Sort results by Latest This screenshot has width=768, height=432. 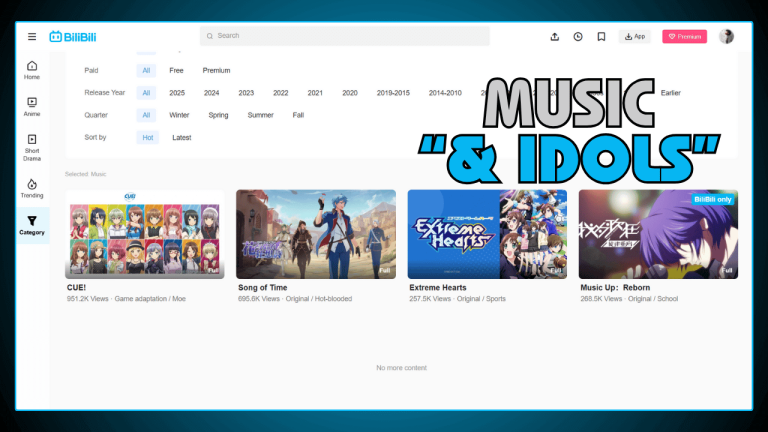click(181, 137)
